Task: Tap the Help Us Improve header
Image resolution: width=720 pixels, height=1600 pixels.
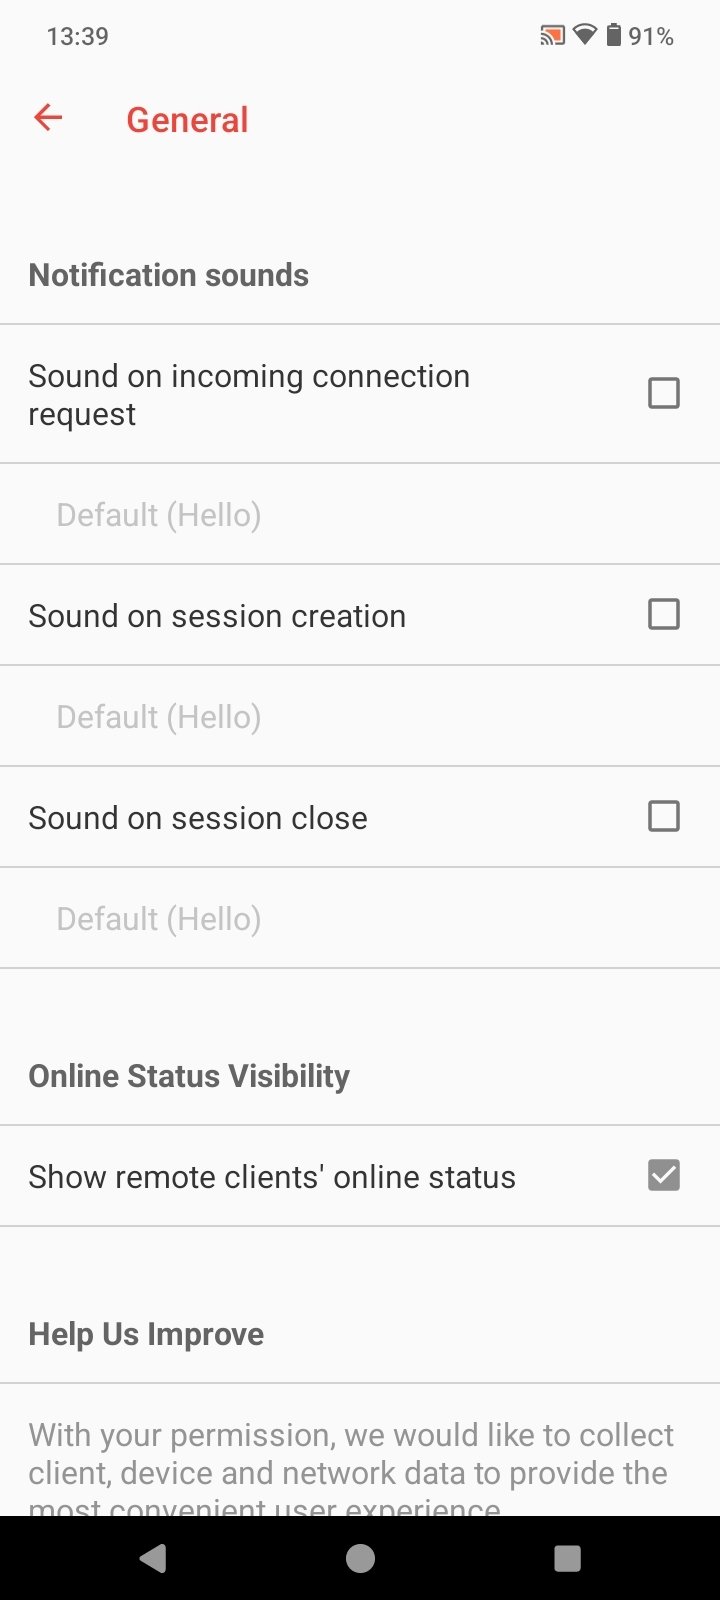Action: tap(146, 1334)
